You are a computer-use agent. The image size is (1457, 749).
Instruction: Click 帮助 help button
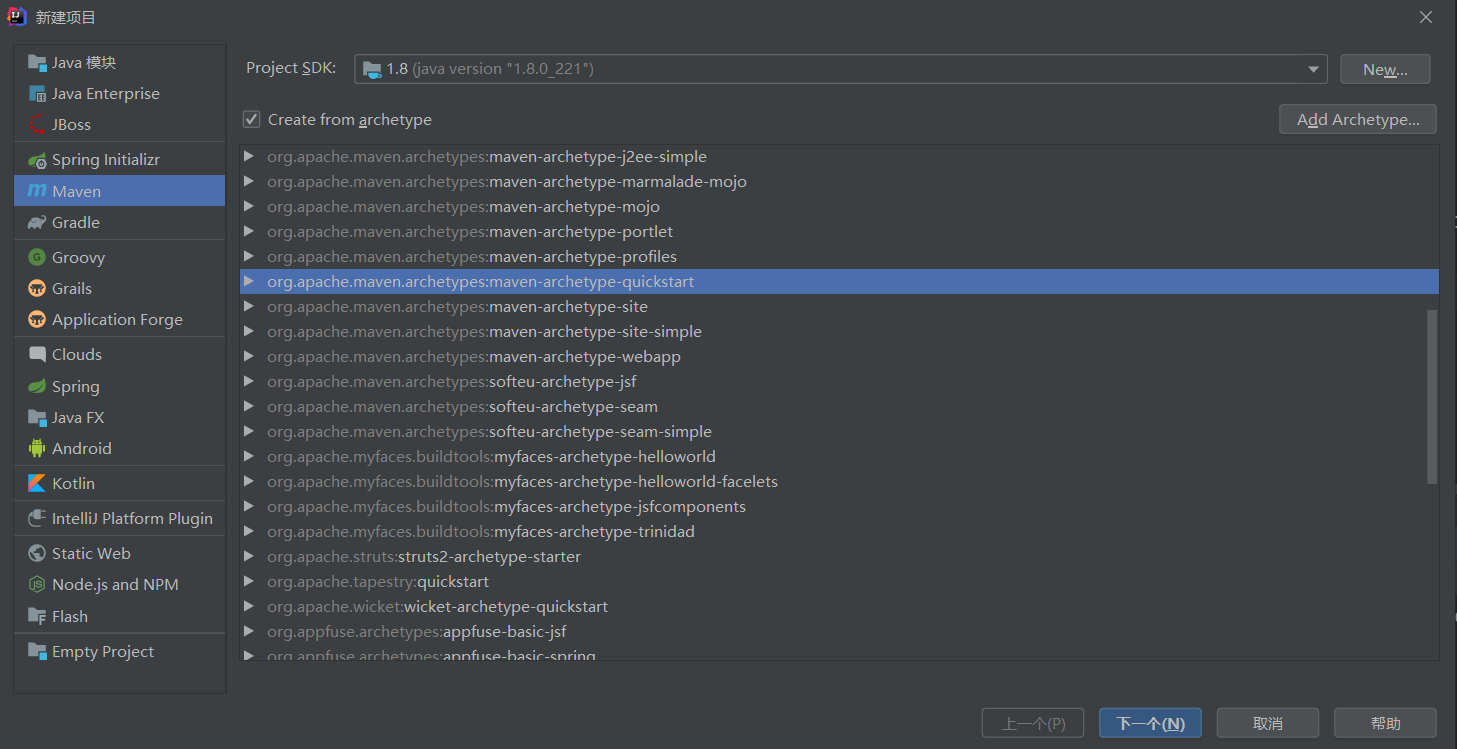click(1386, 723)
